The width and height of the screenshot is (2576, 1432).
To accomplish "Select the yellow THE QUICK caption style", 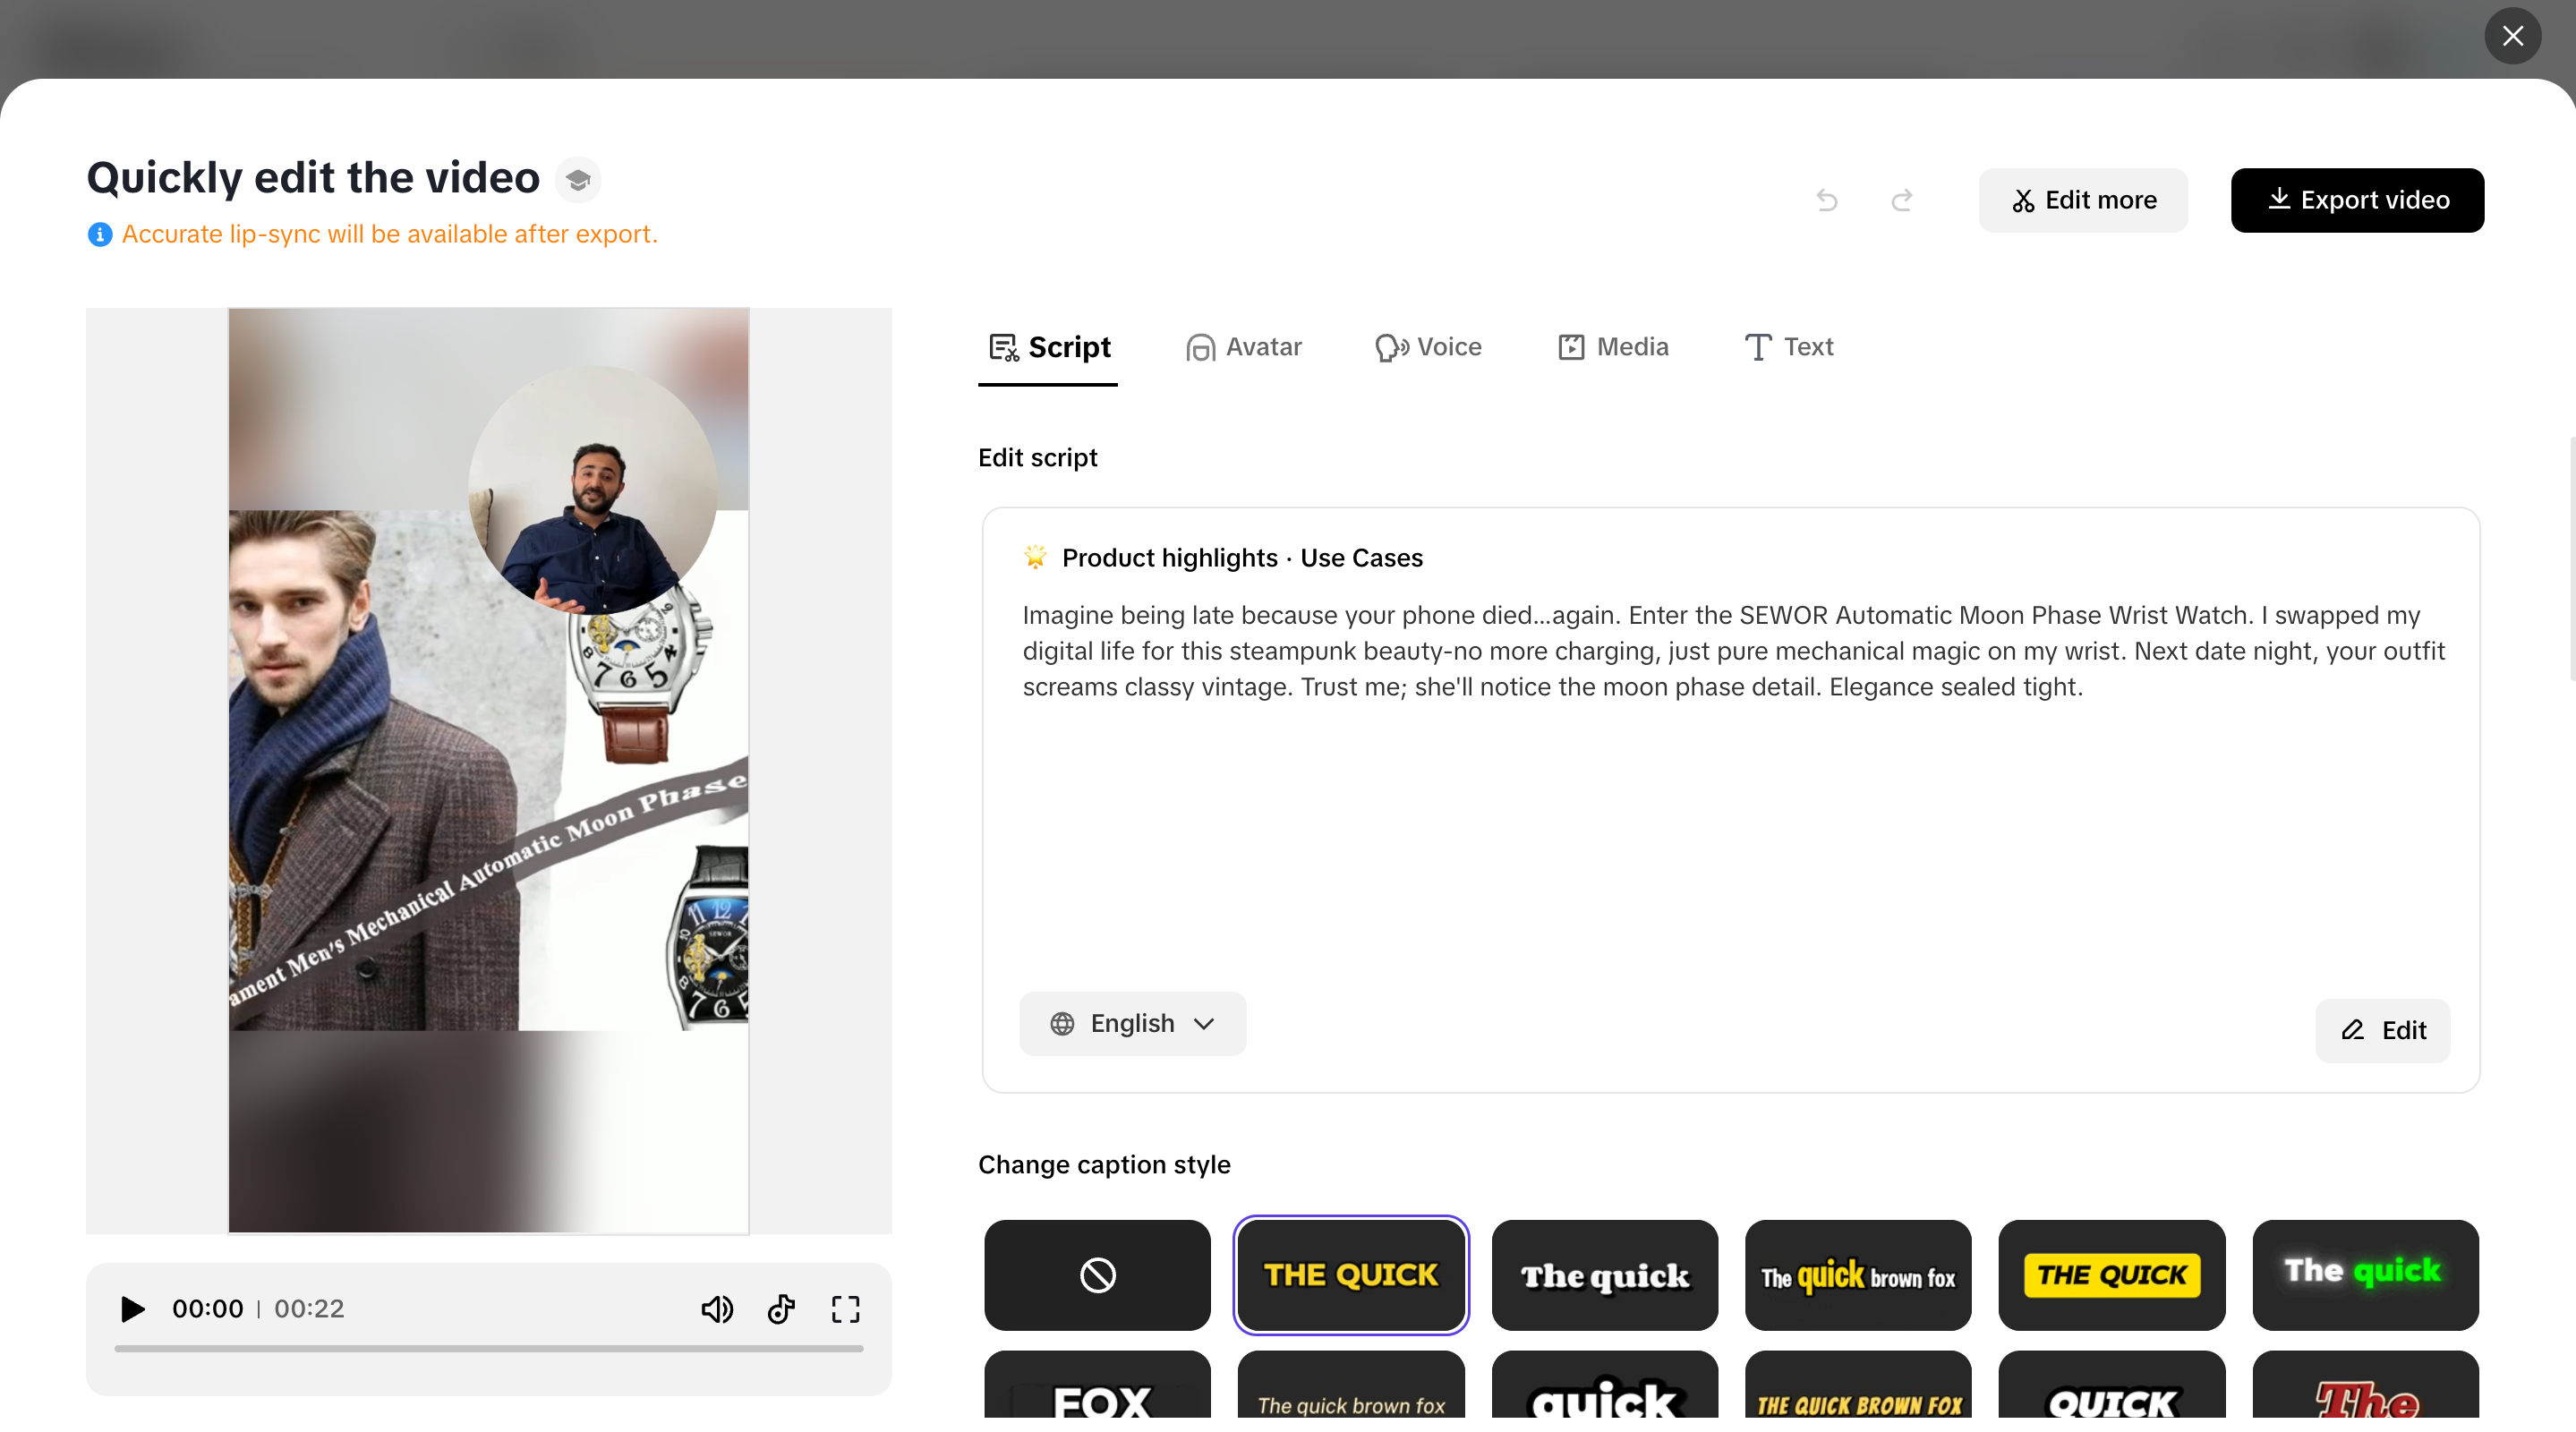I will click(1351, 1275).
